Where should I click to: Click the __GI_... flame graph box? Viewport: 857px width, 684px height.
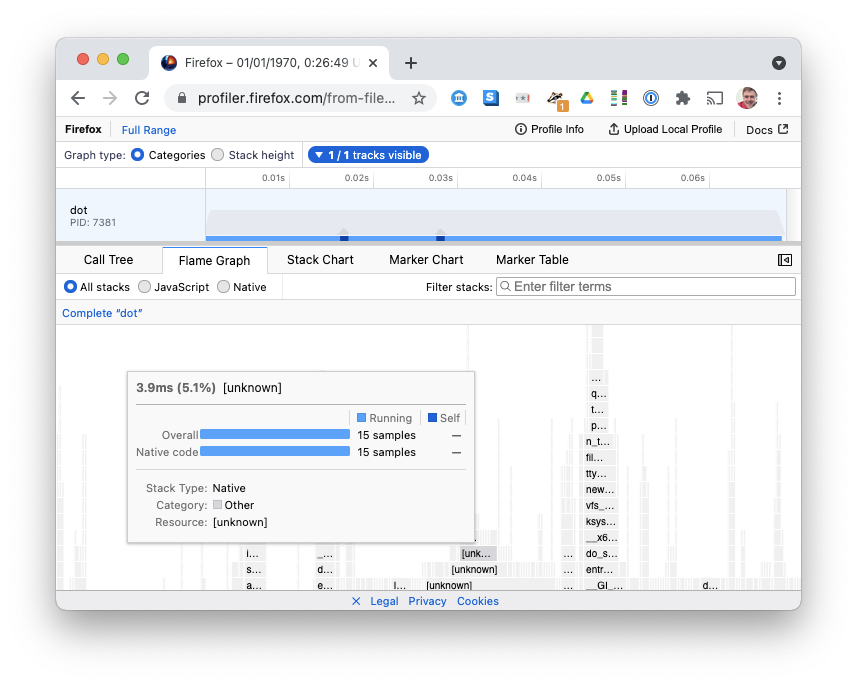[x=604, y=586]
